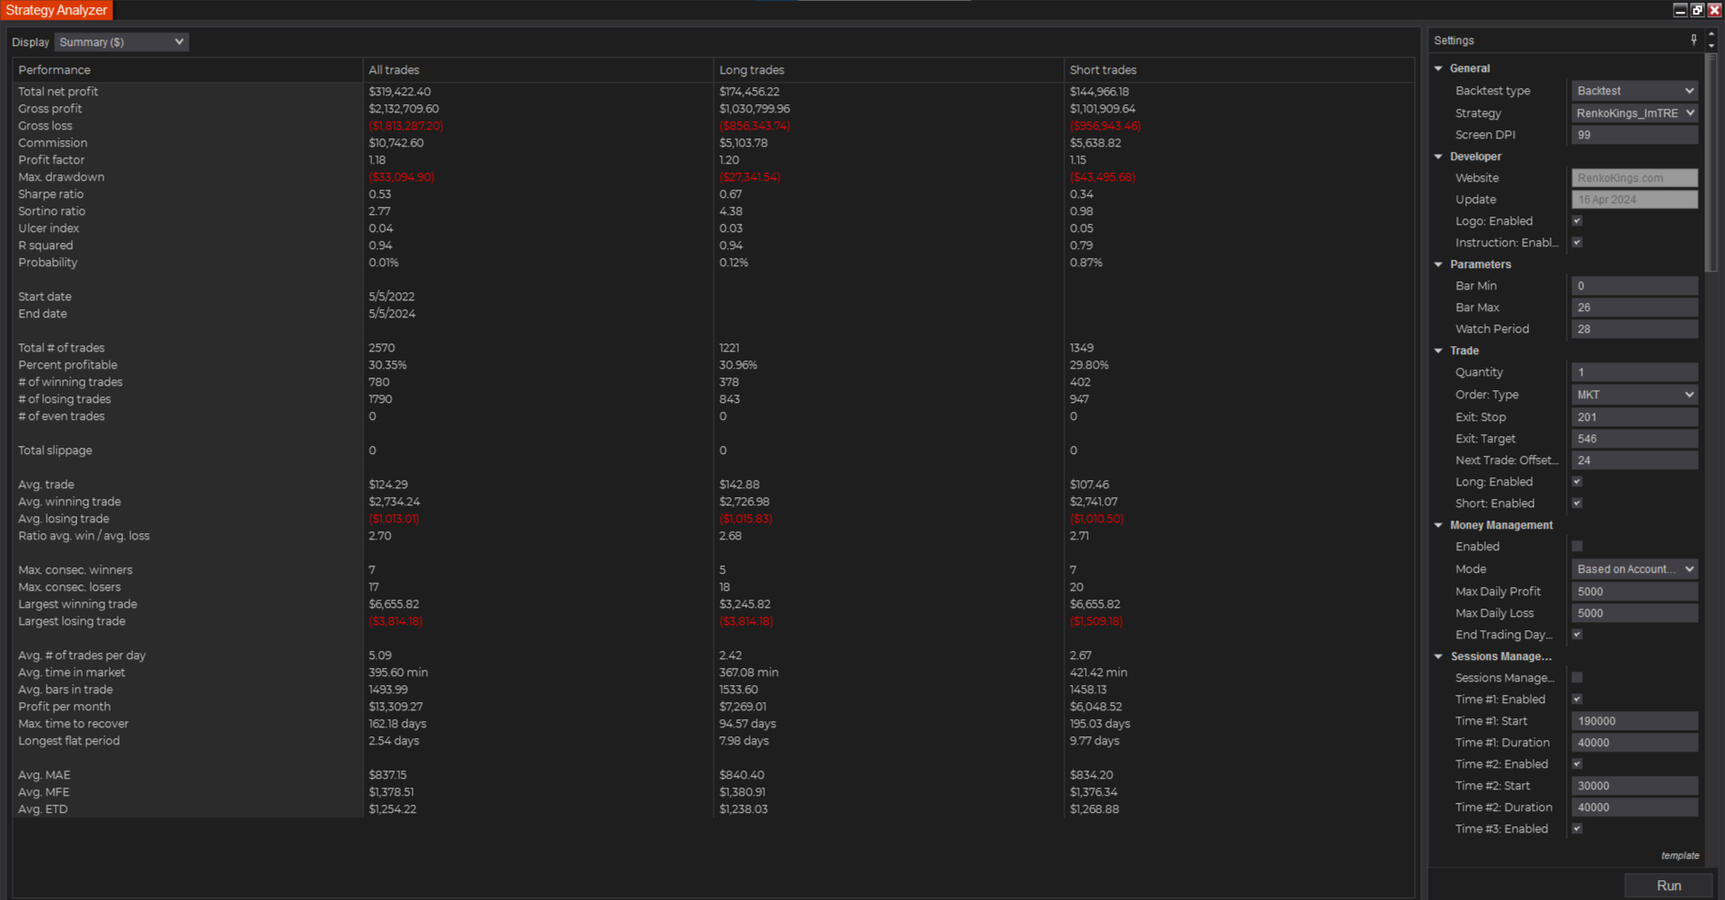
Task: Collapse the Money Management section
Action: click(1439, 525)
